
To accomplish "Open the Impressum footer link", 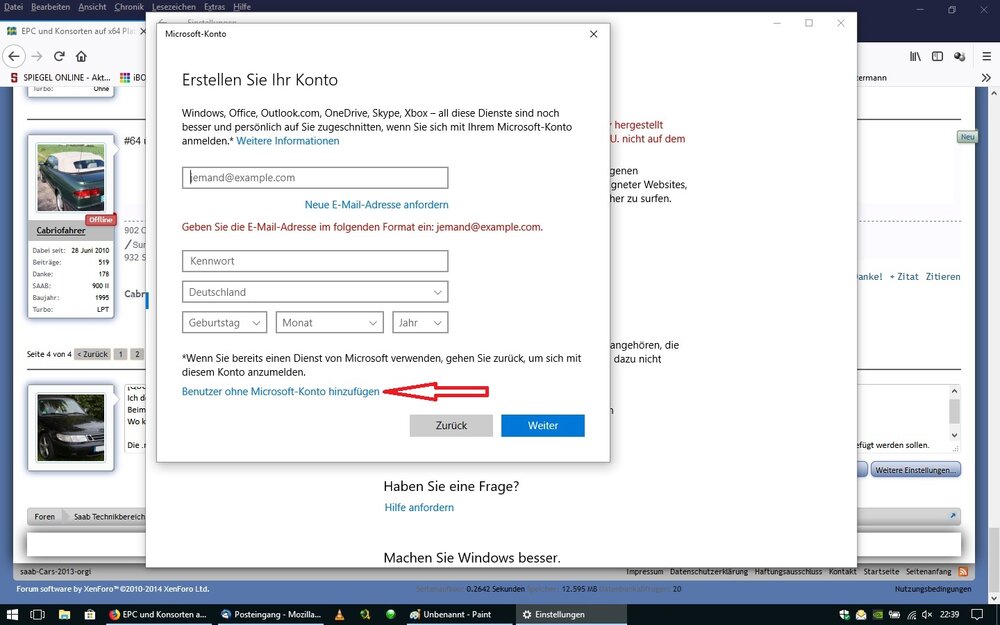I will point(645,571).
